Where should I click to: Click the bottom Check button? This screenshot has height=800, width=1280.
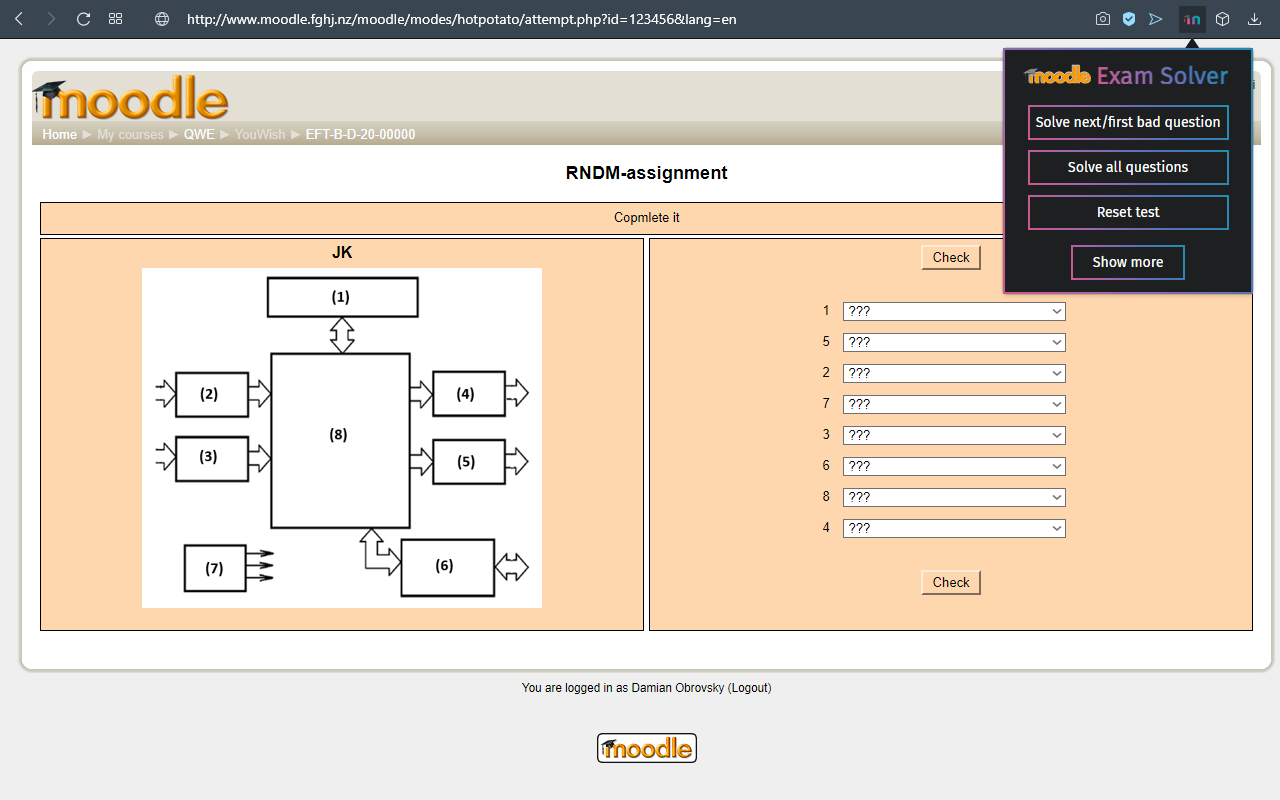pyautogui.click(x=951, y=582)
